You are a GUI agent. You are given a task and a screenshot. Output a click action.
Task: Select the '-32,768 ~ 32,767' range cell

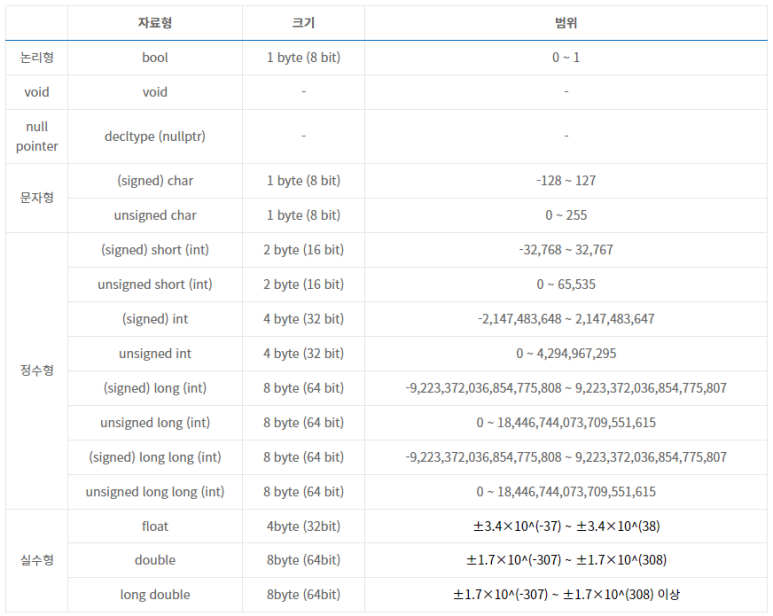566,250
